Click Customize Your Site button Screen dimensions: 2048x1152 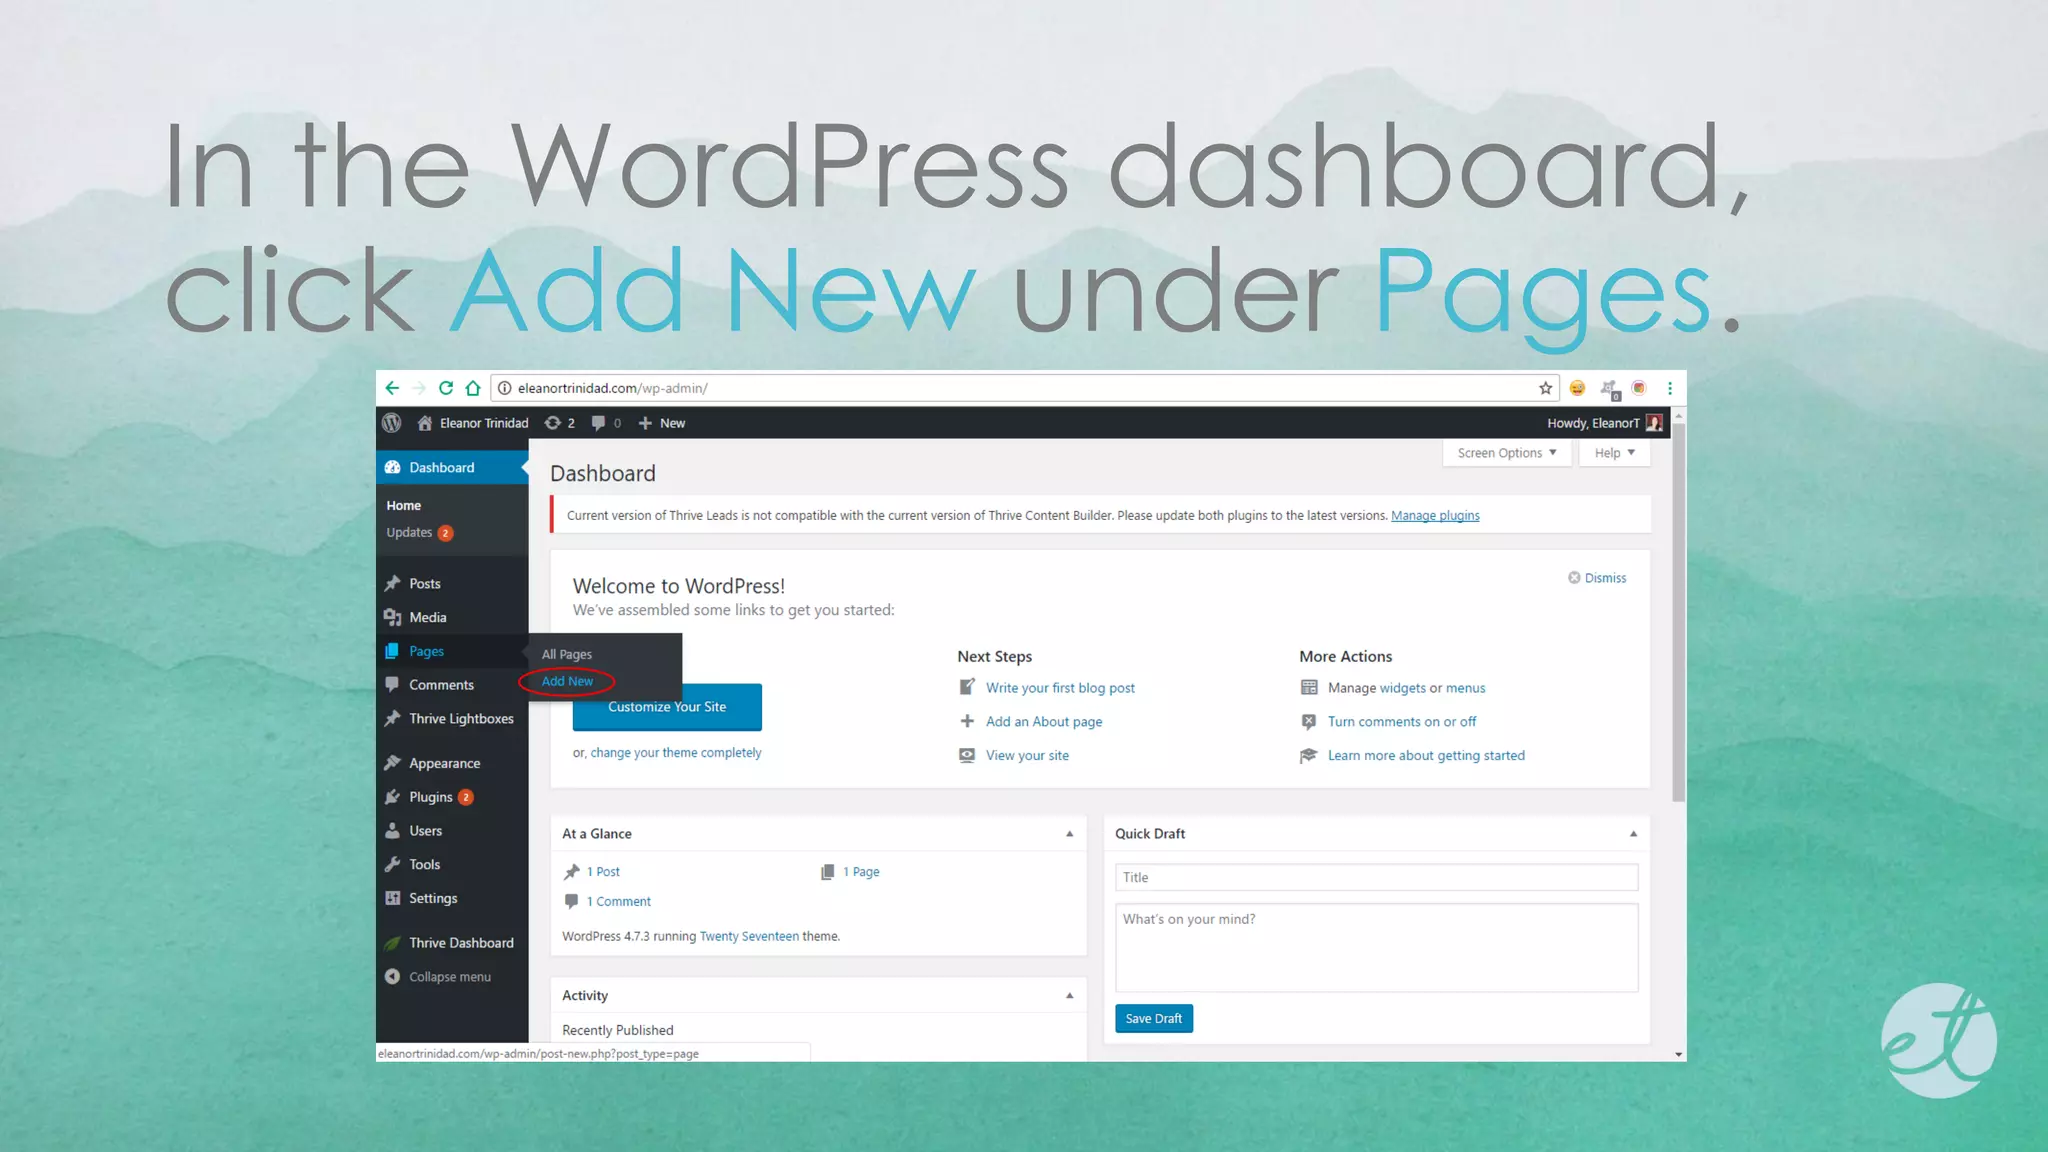(667, 707)
